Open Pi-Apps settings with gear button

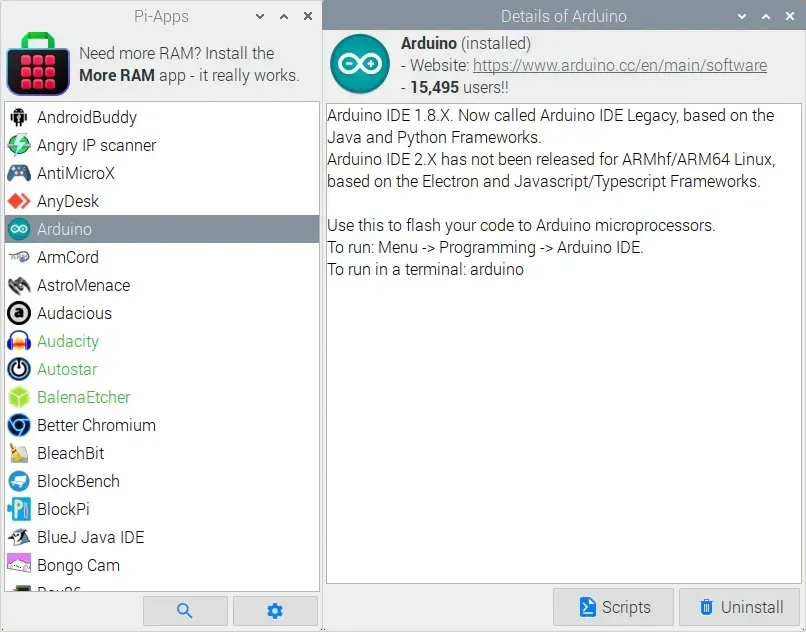click(x=275, y=611)
